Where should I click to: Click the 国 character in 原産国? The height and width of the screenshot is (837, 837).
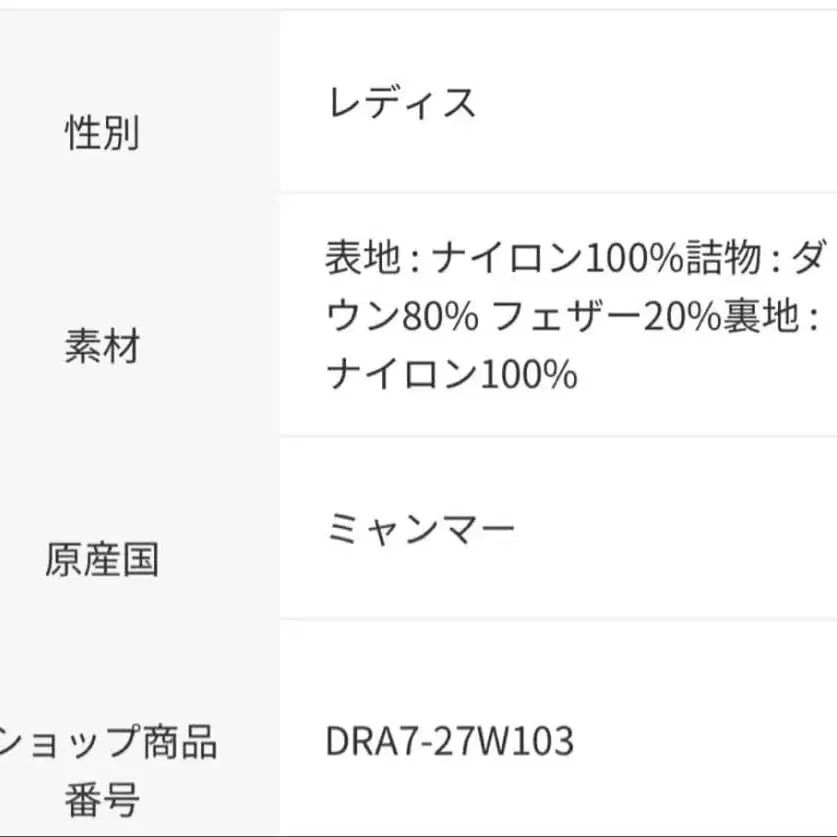141,560
